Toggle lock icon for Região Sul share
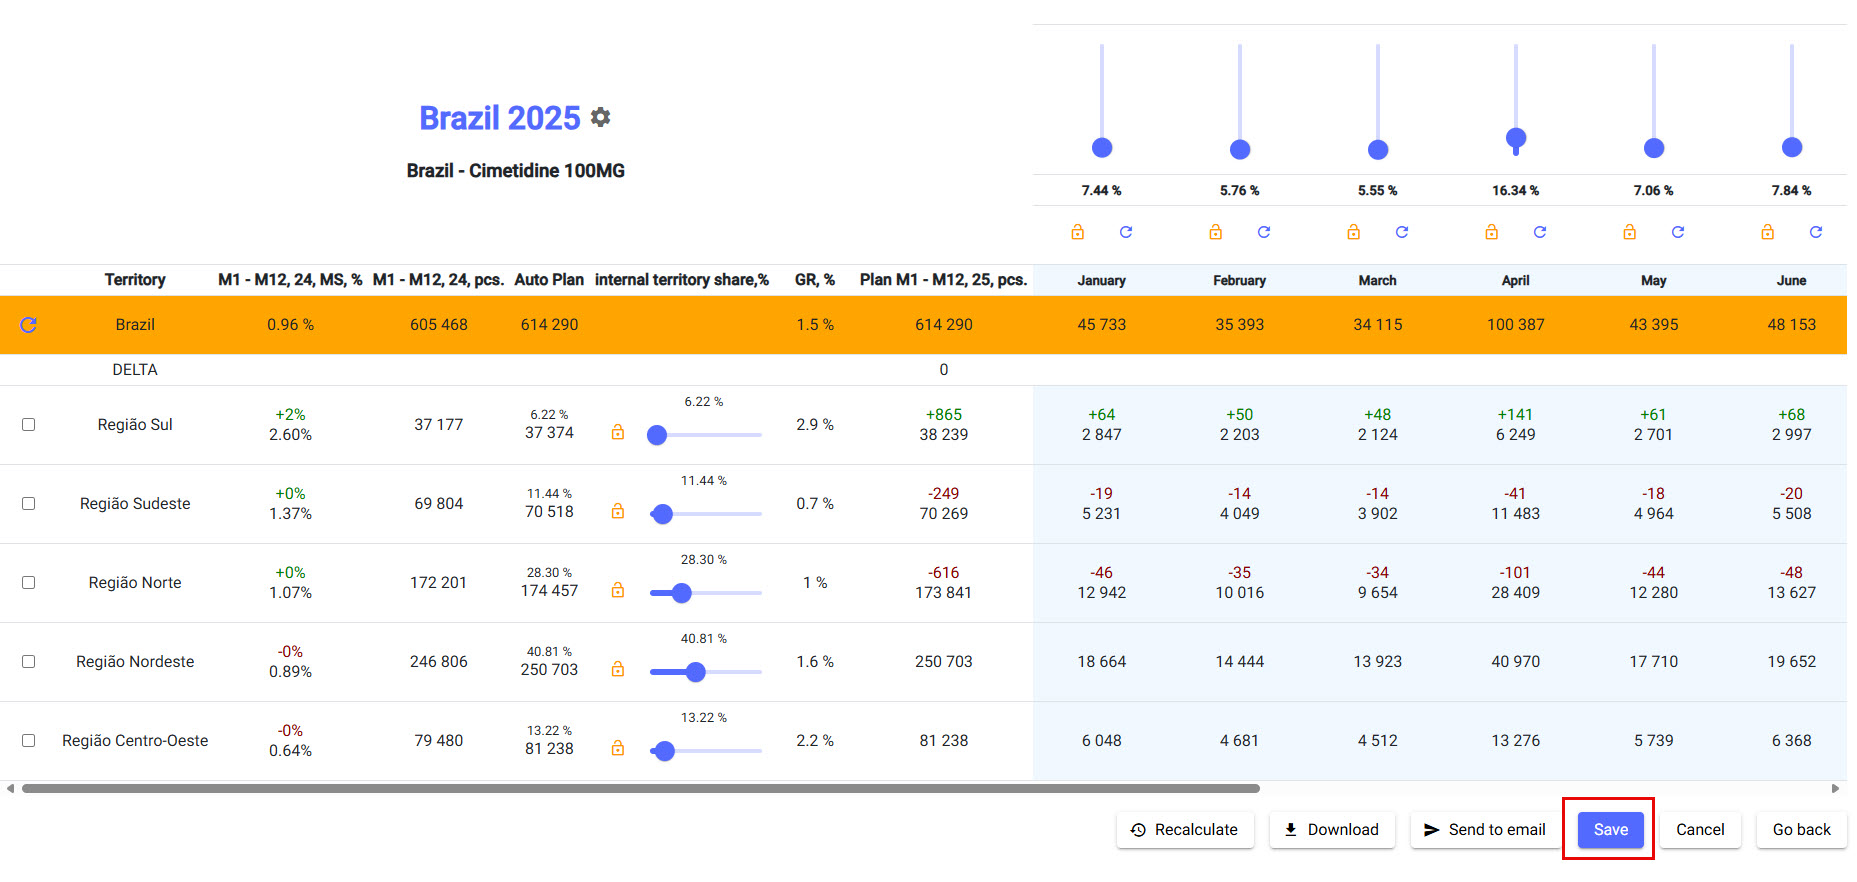The height and width of the screenshot is (882, 1857). click(618, 432)
